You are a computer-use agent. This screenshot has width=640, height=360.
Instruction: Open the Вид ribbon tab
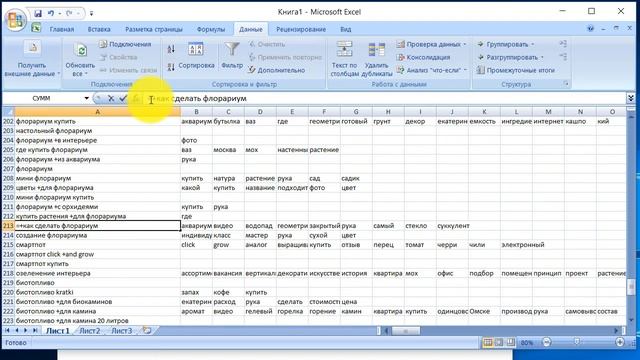coord(345,29)
